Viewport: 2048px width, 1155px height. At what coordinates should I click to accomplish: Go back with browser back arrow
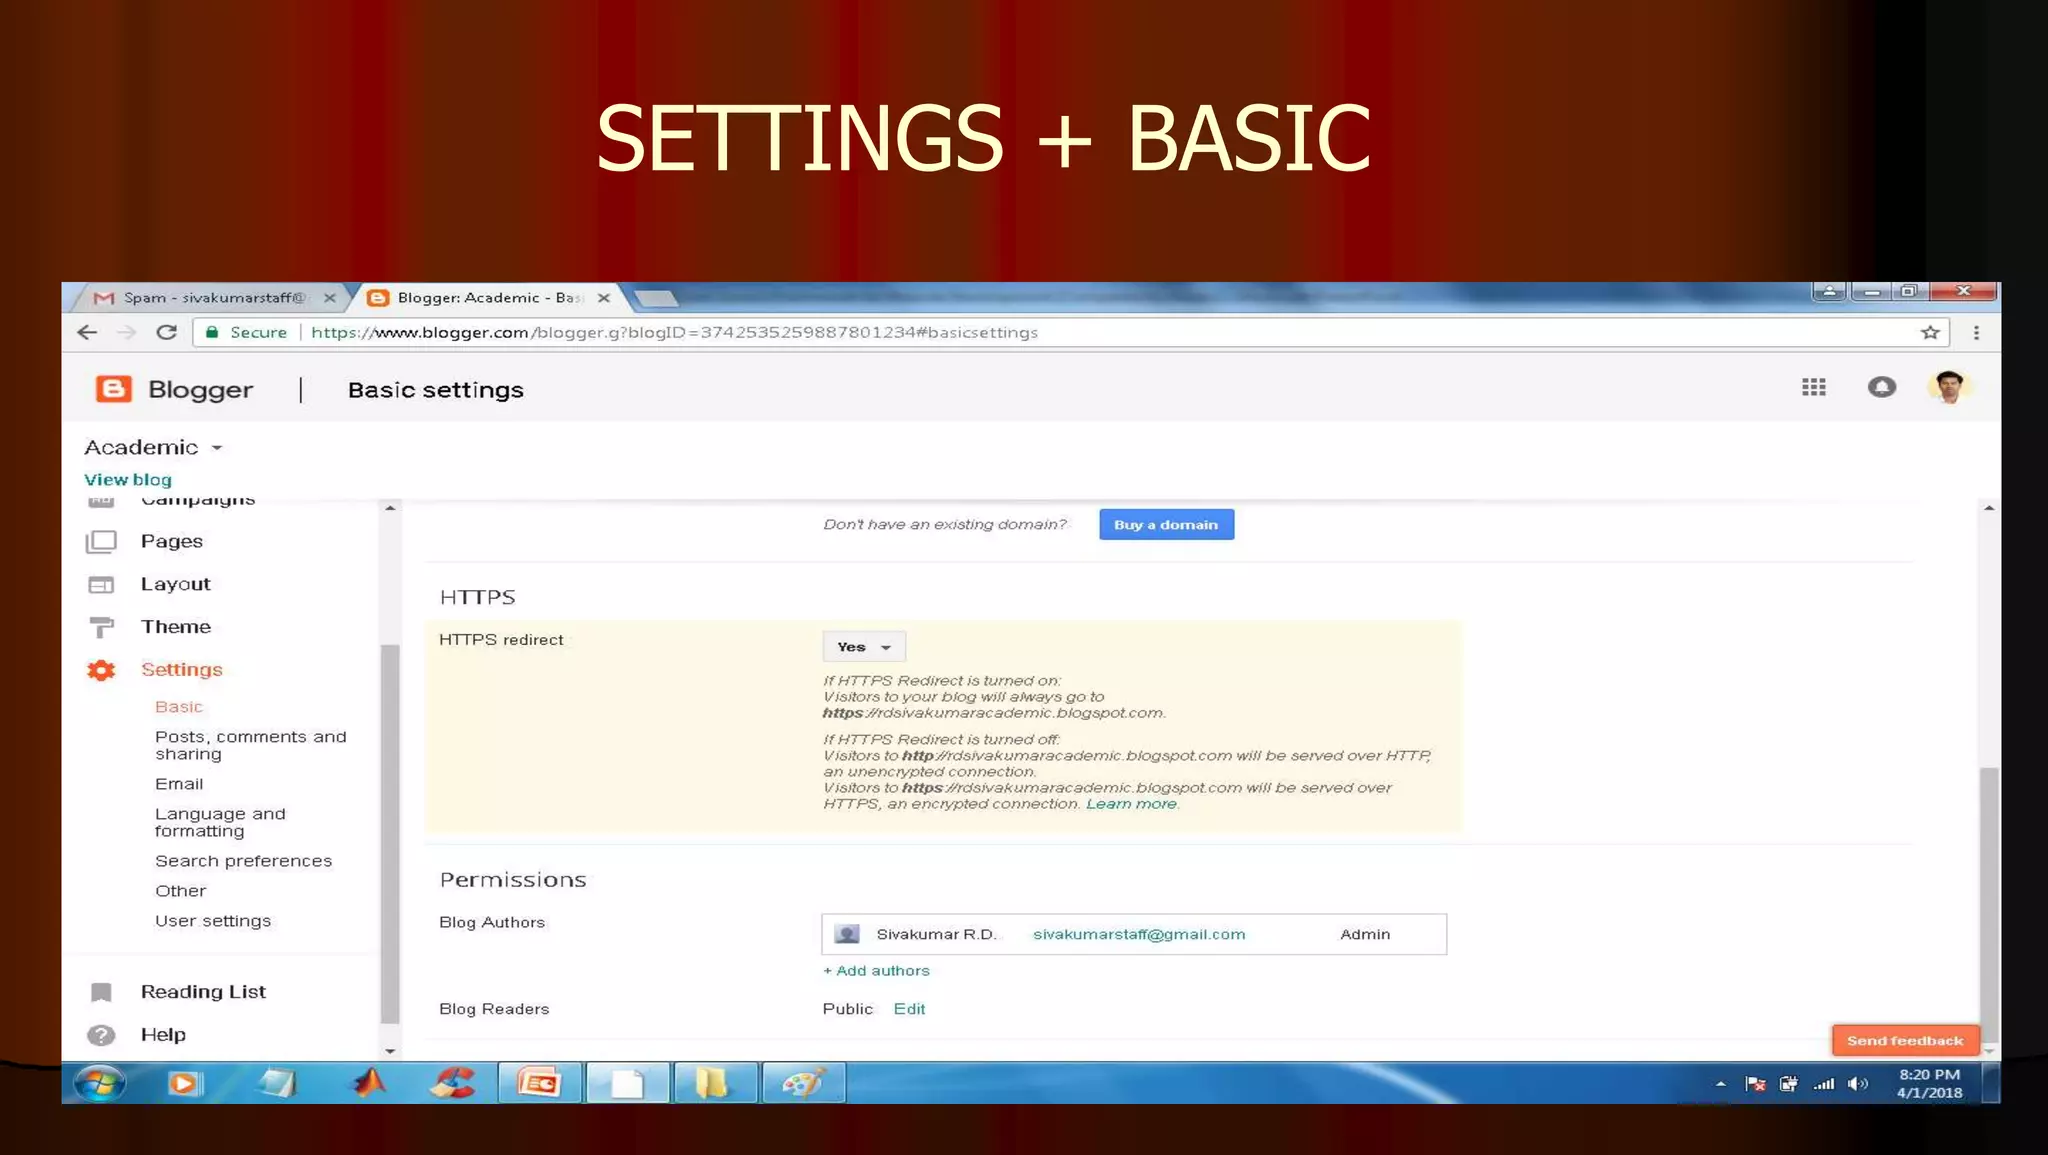[x=87, y=333]
